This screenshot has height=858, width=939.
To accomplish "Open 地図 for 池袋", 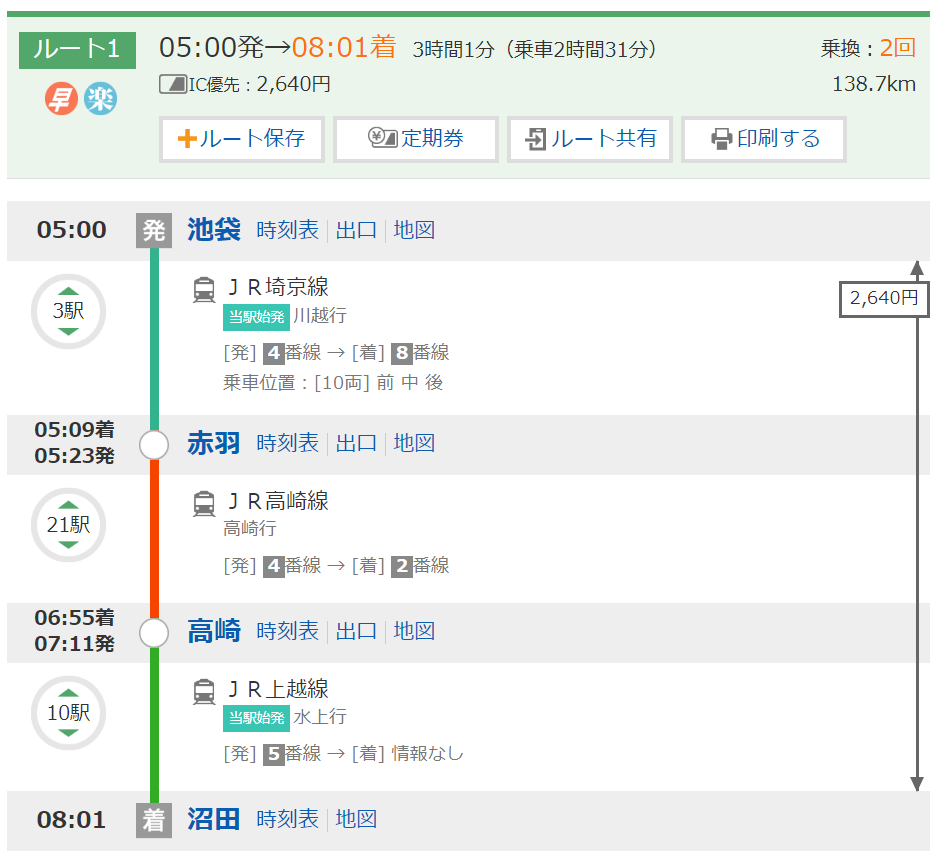I will [x=414, y=230].
